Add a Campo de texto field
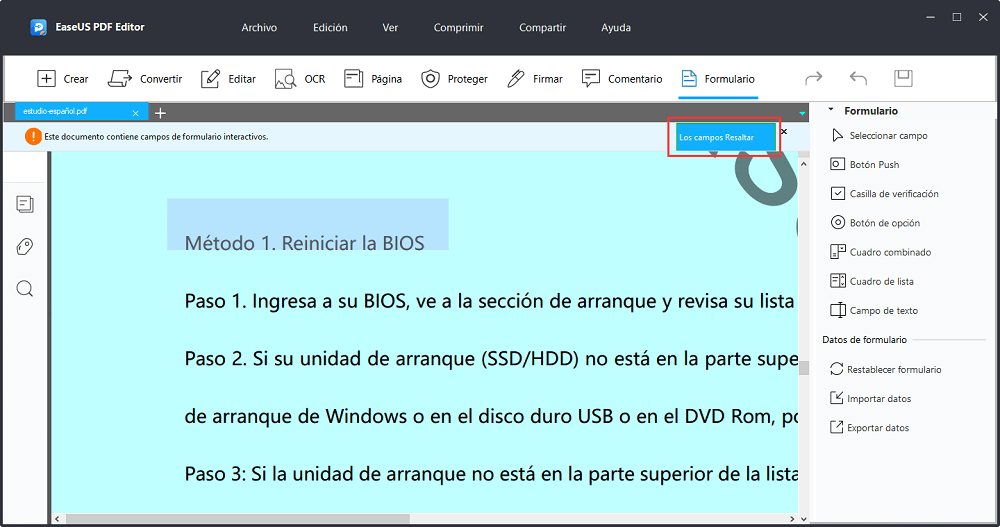The width and height of the screenshot is (1000, 527). point(874,311)
